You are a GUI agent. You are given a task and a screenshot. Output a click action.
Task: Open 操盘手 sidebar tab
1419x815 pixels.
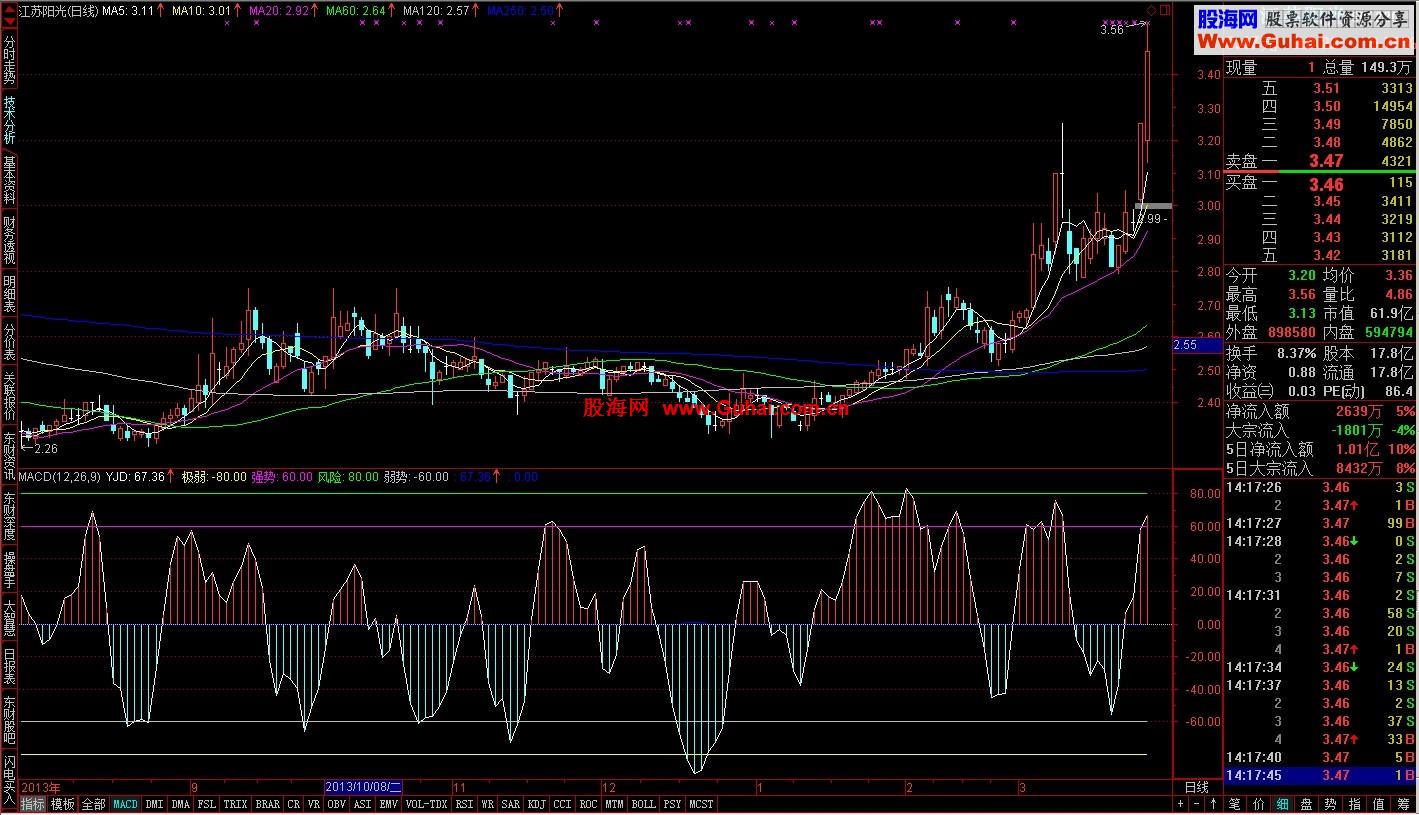pyautogui.click(x=9, y=569)
